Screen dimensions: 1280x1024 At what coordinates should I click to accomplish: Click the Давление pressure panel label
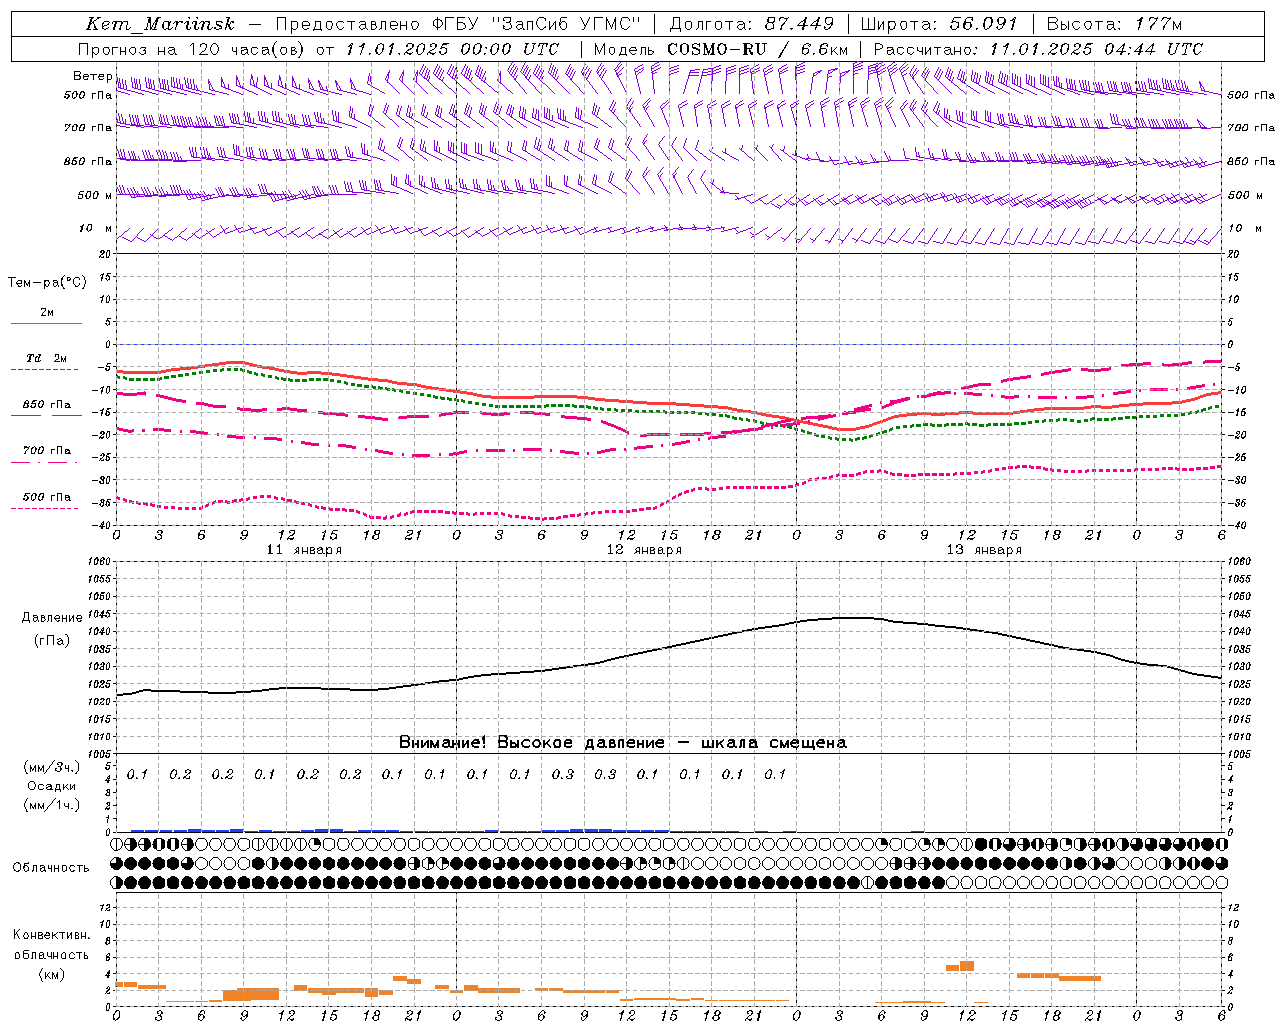[x=52, y=618]
